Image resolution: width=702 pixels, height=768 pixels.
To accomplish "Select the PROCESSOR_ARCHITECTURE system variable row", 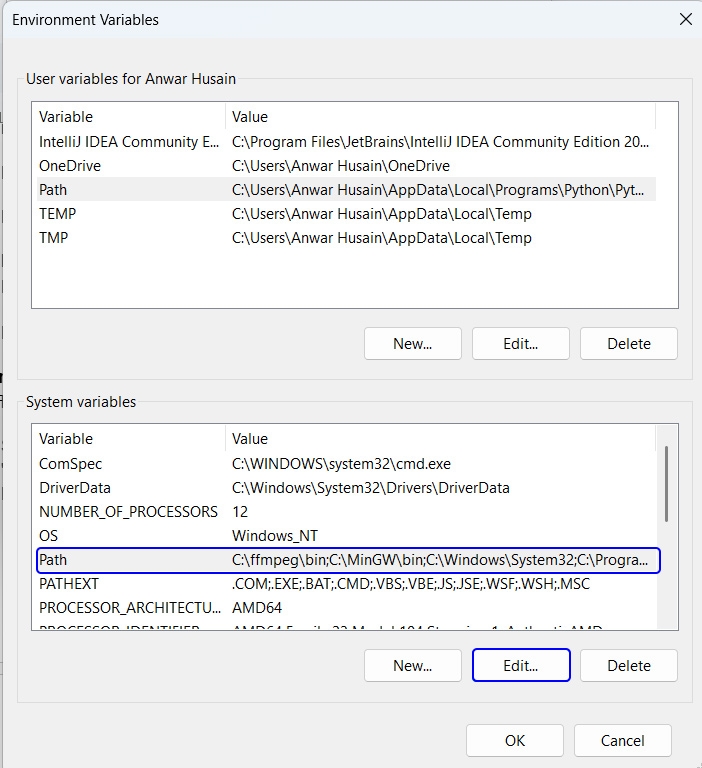I will coord(128,608).
